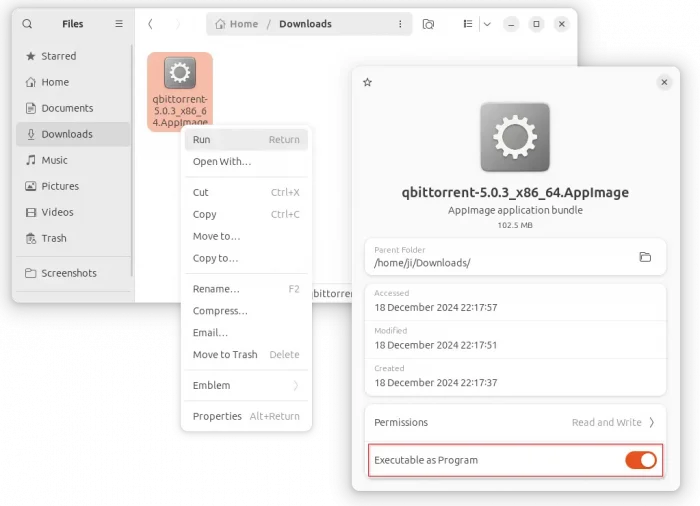Image resolution: width=700 pixels, height=506 pixels.
Task: Open the path bar three-dot menu
Action: [400, 24]
